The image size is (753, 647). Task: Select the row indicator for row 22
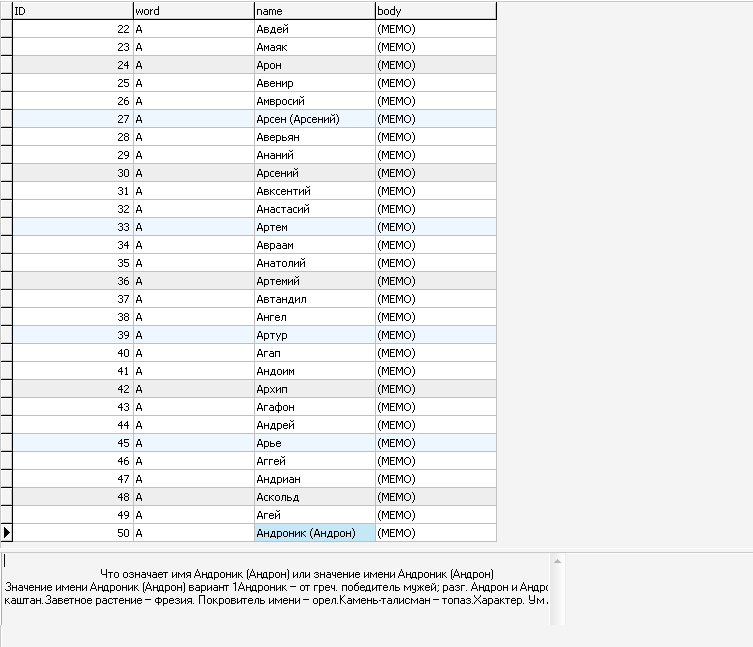point(7,29)
